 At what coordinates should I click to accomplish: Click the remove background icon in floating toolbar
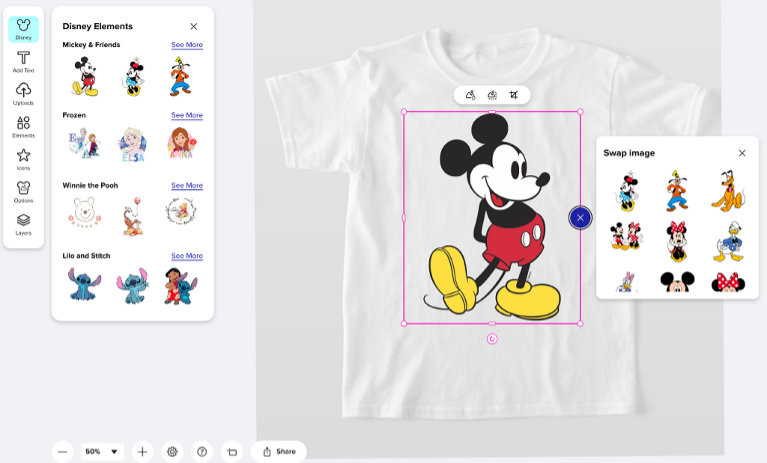point(493,95)
